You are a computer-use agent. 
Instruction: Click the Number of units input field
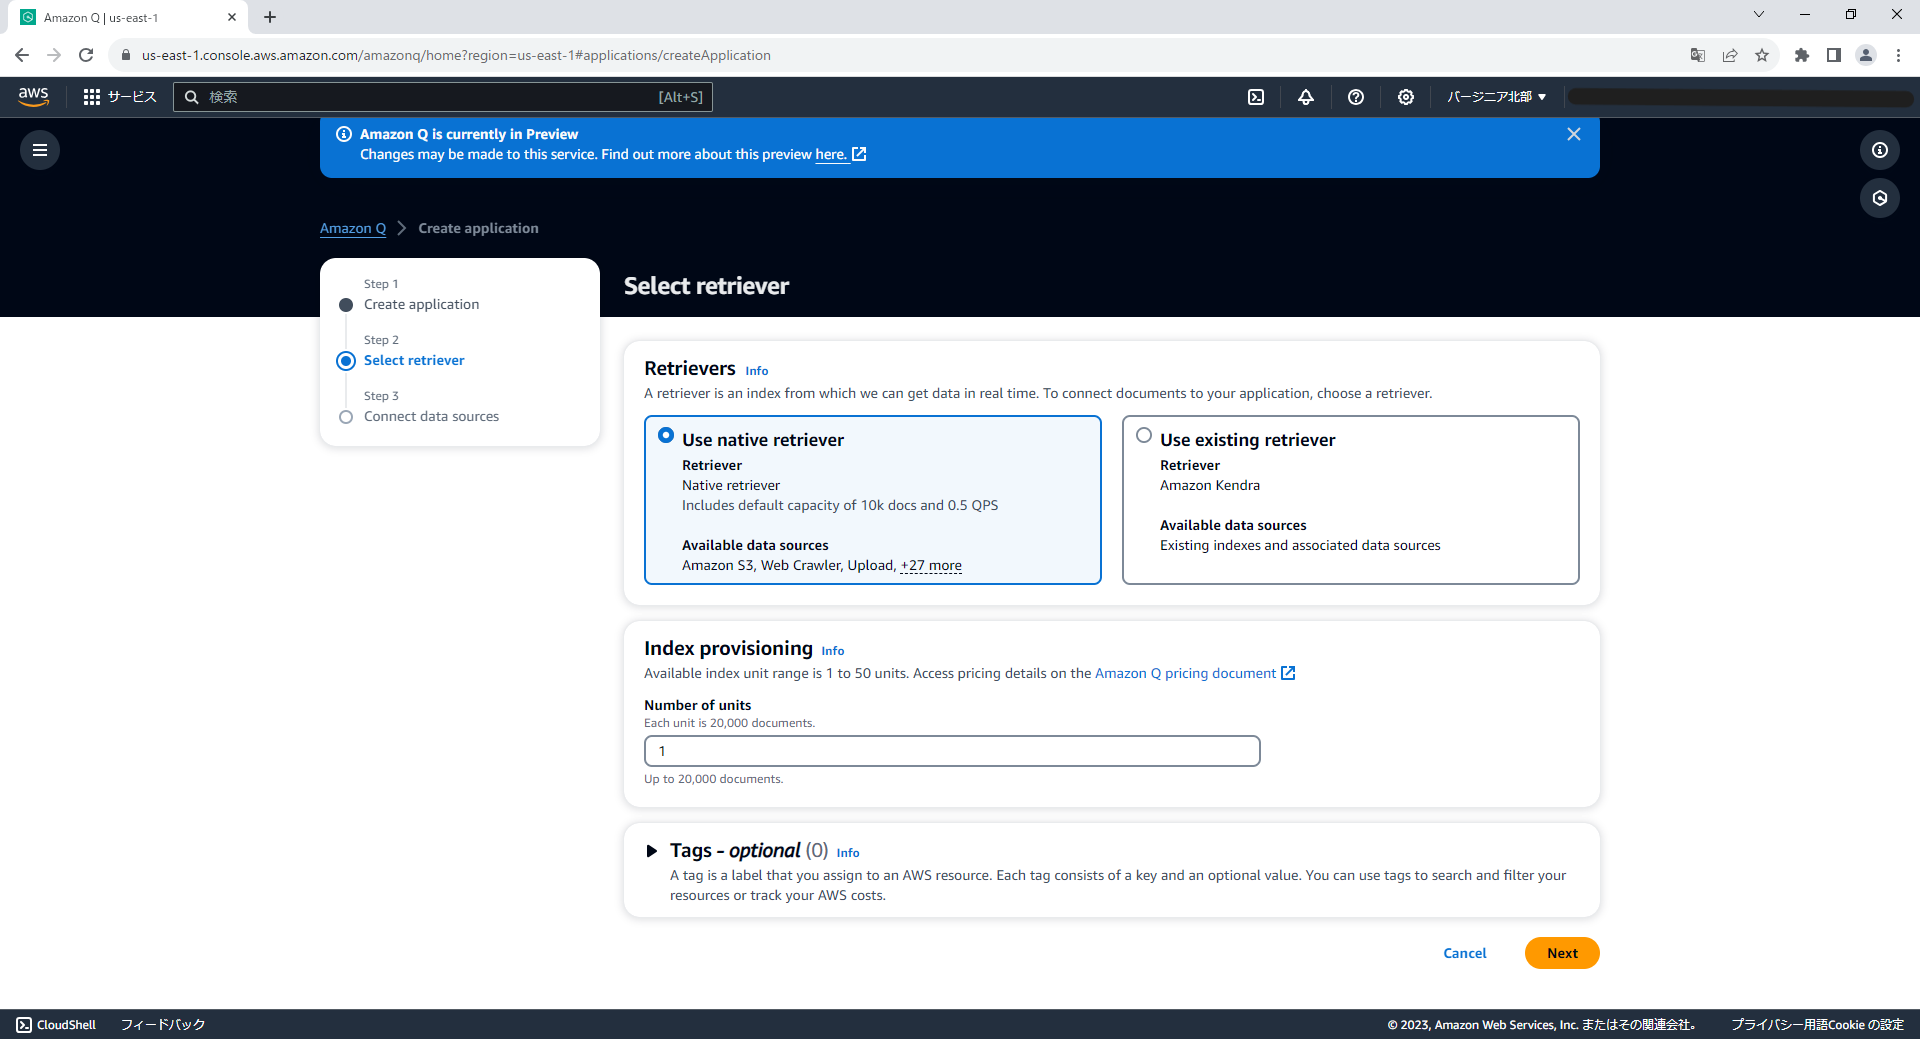click(x=951, y=750)
